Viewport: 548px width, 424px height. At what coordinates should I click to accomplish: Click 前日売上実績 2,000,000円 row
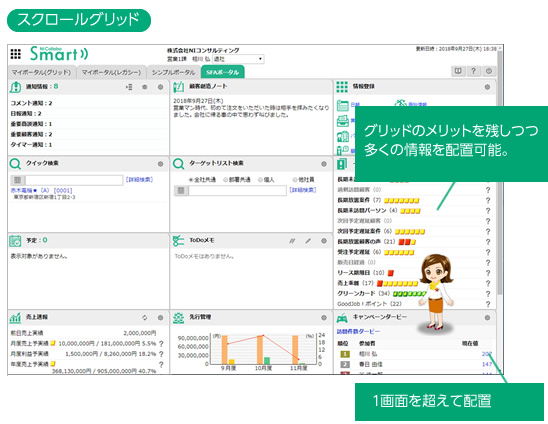[83, 333]
